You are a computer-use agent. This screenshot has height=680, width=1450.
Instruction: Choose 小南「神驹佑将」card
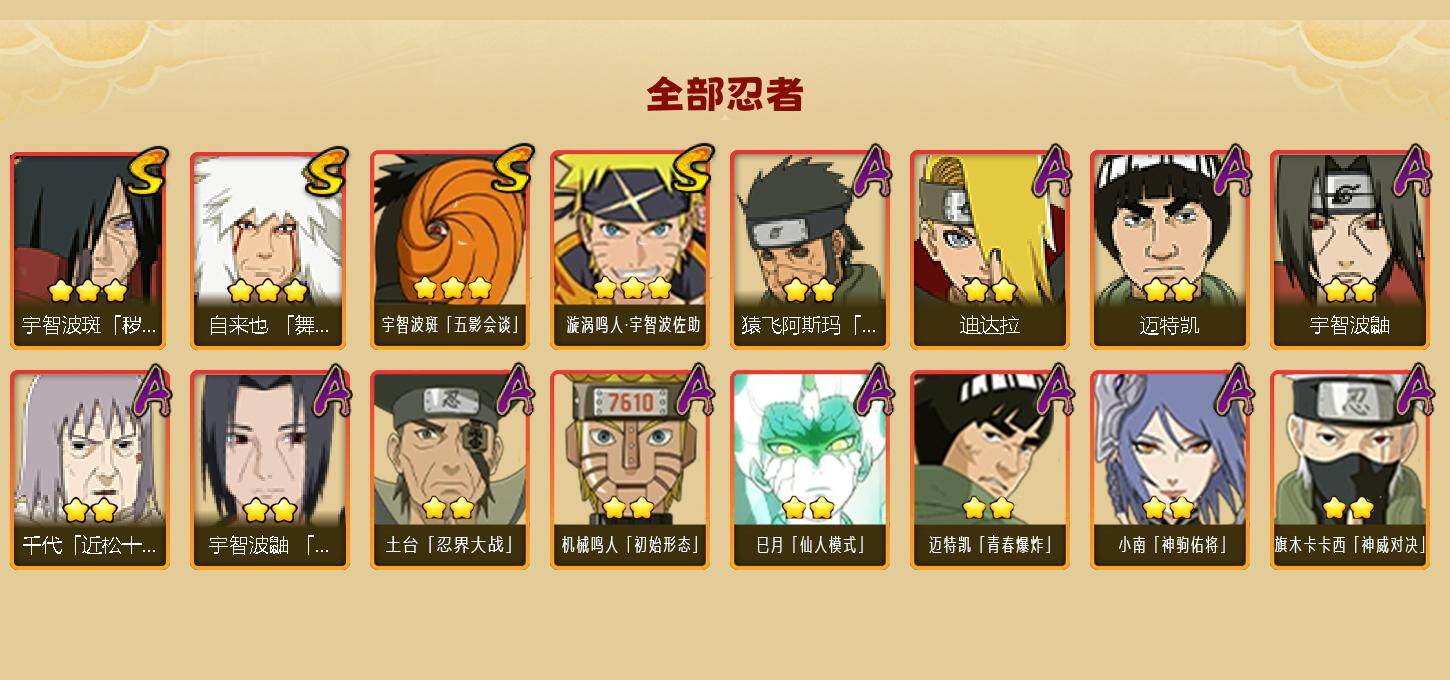click(1169, 470)
